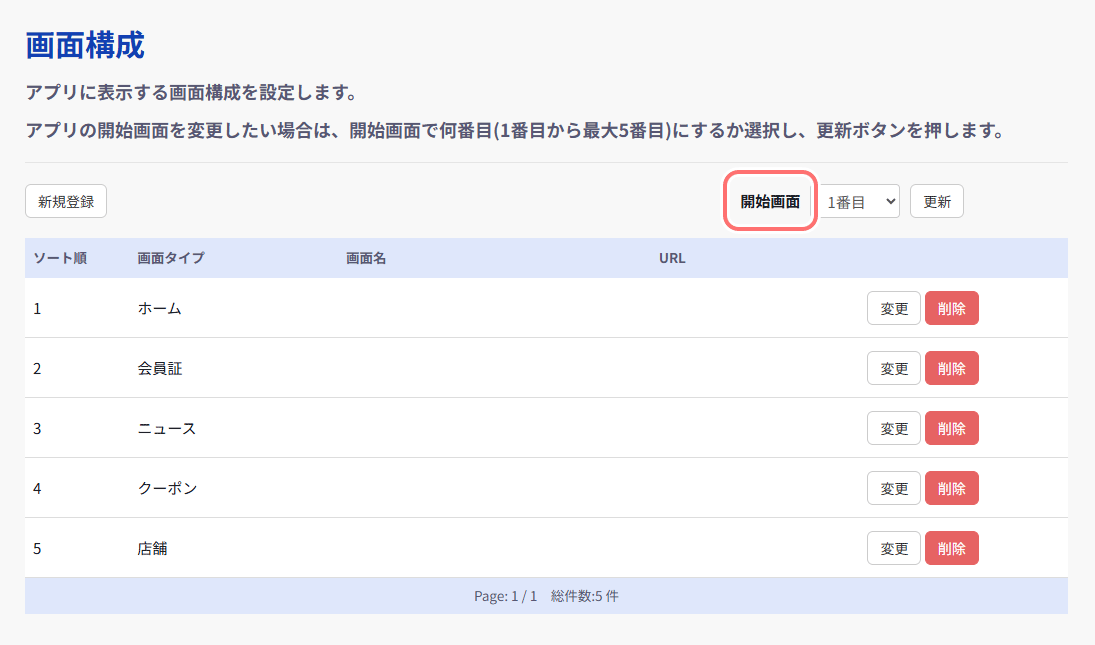Click the highlighted 開始画面 label
Screen dimensions: 1095x645
[x=770, y=201]
